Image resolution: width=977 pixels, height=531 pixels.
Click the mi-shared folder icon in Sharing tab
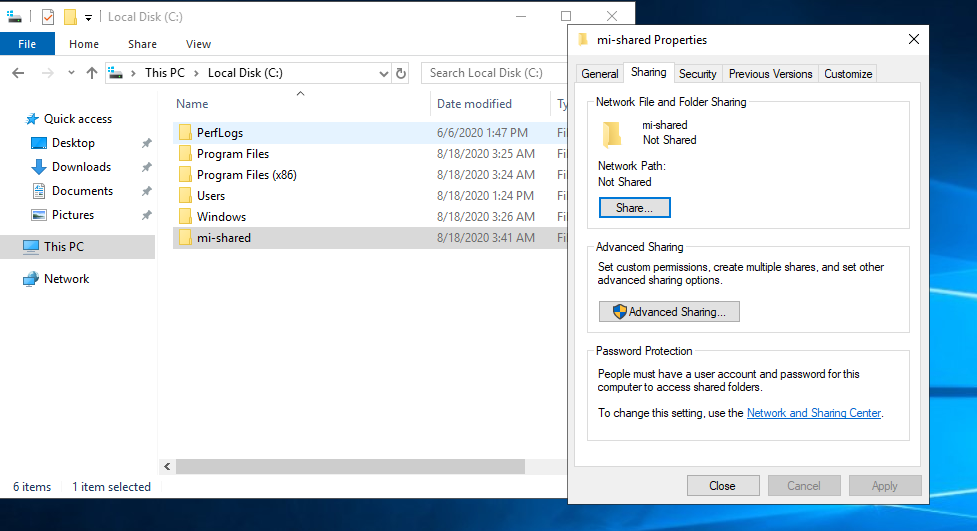[612, 133]
